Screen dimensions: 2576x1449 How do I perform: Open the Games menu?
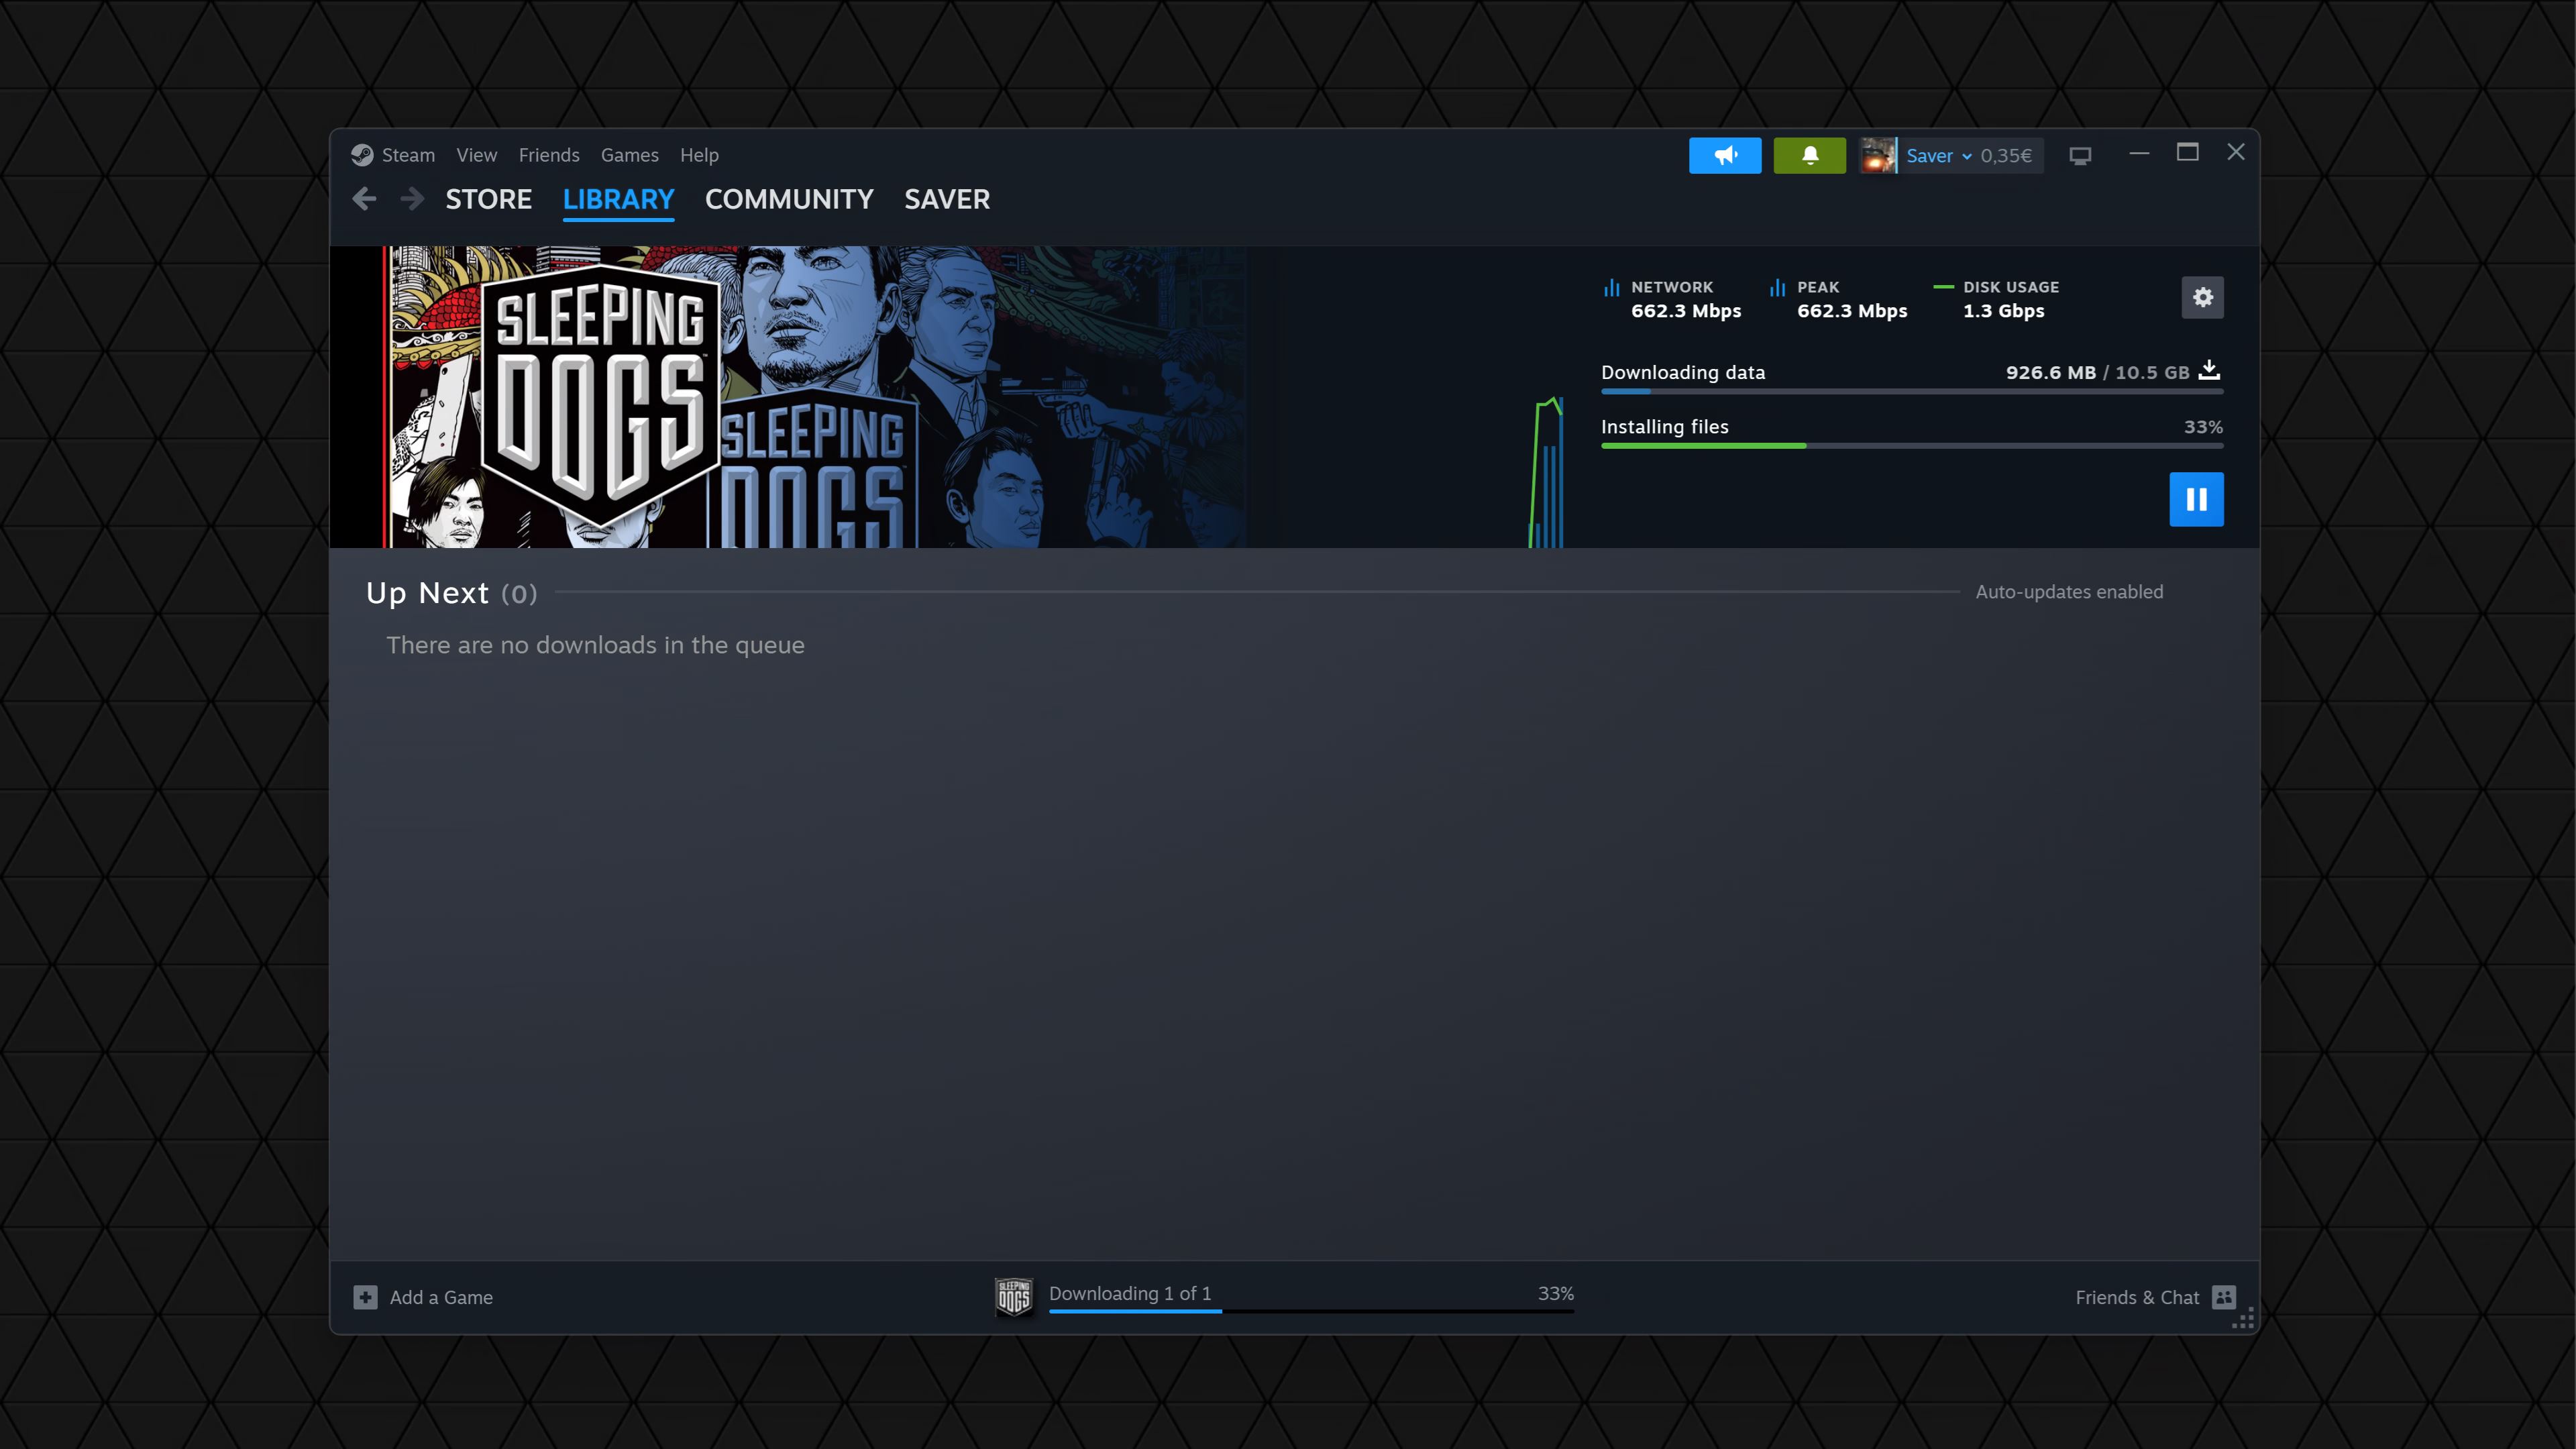tap(629, 155)
